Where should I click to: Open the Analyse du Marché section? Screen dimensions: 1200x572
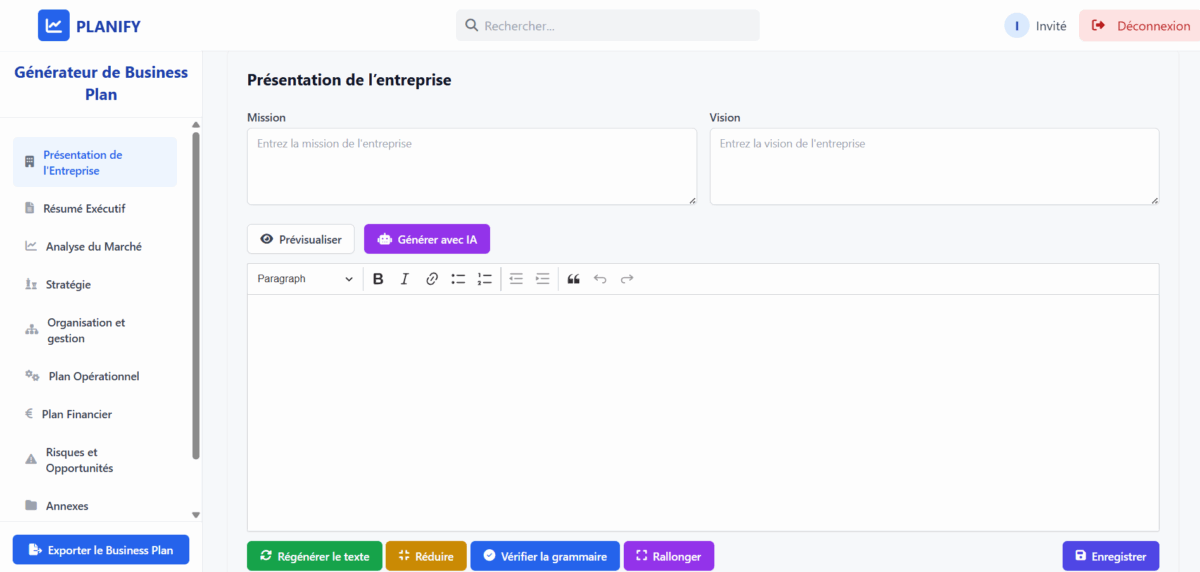[95, 246]
